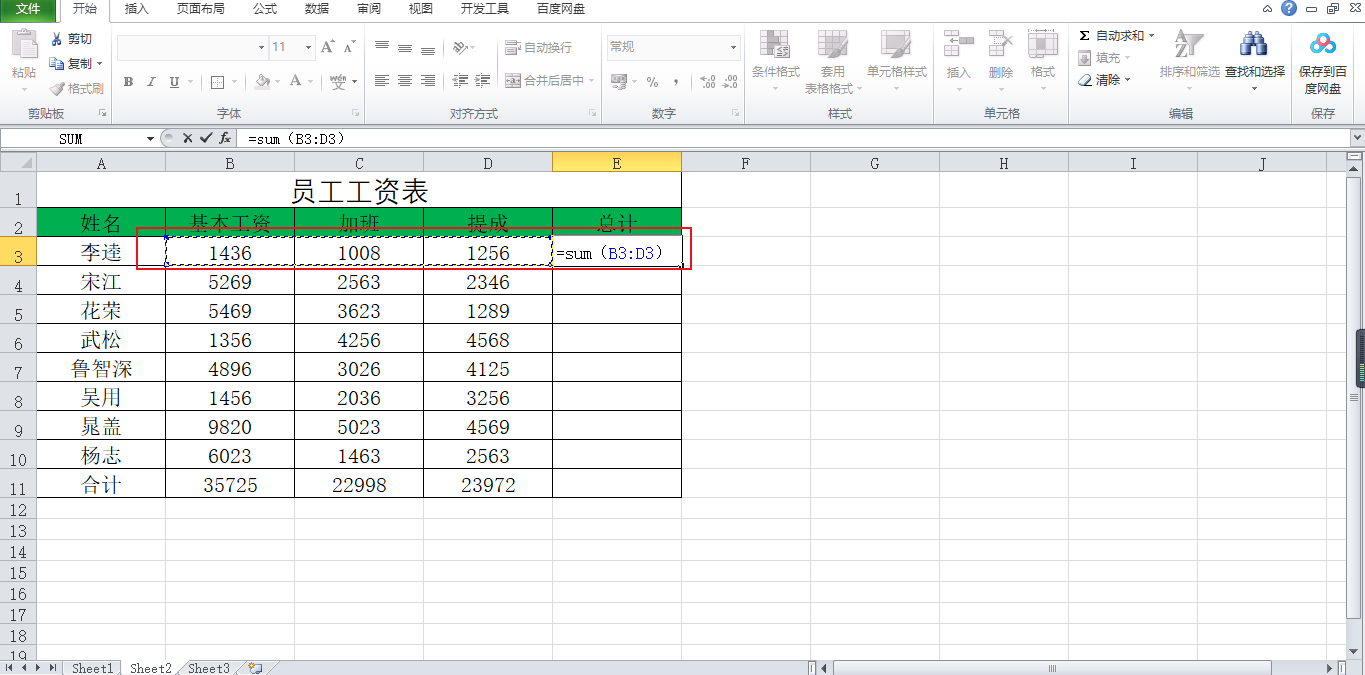Viewport: 1365px width, 675px height.
Task: Click the Insert cells (插入) icon
Action: pyautogui.click(x=959, y=45)
